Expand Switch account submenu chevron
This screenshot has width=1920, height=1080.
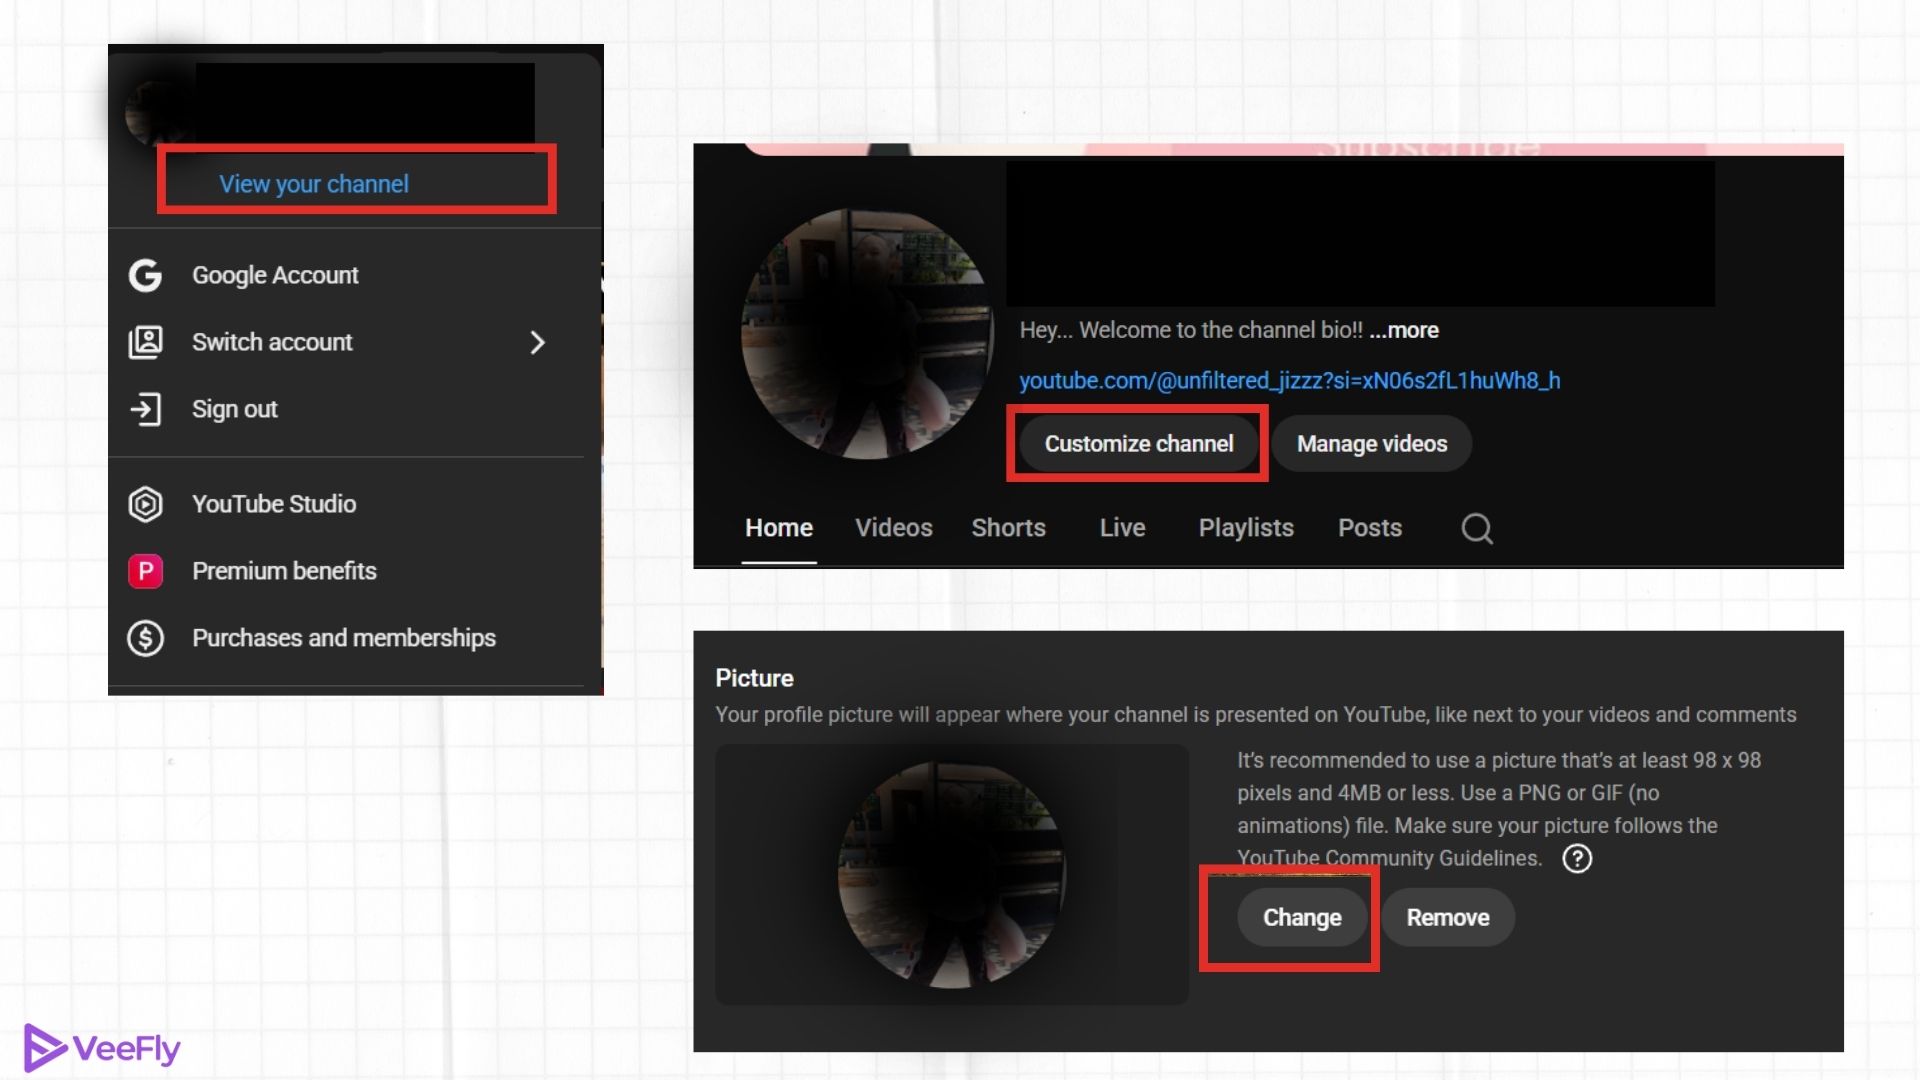[538, 342]
